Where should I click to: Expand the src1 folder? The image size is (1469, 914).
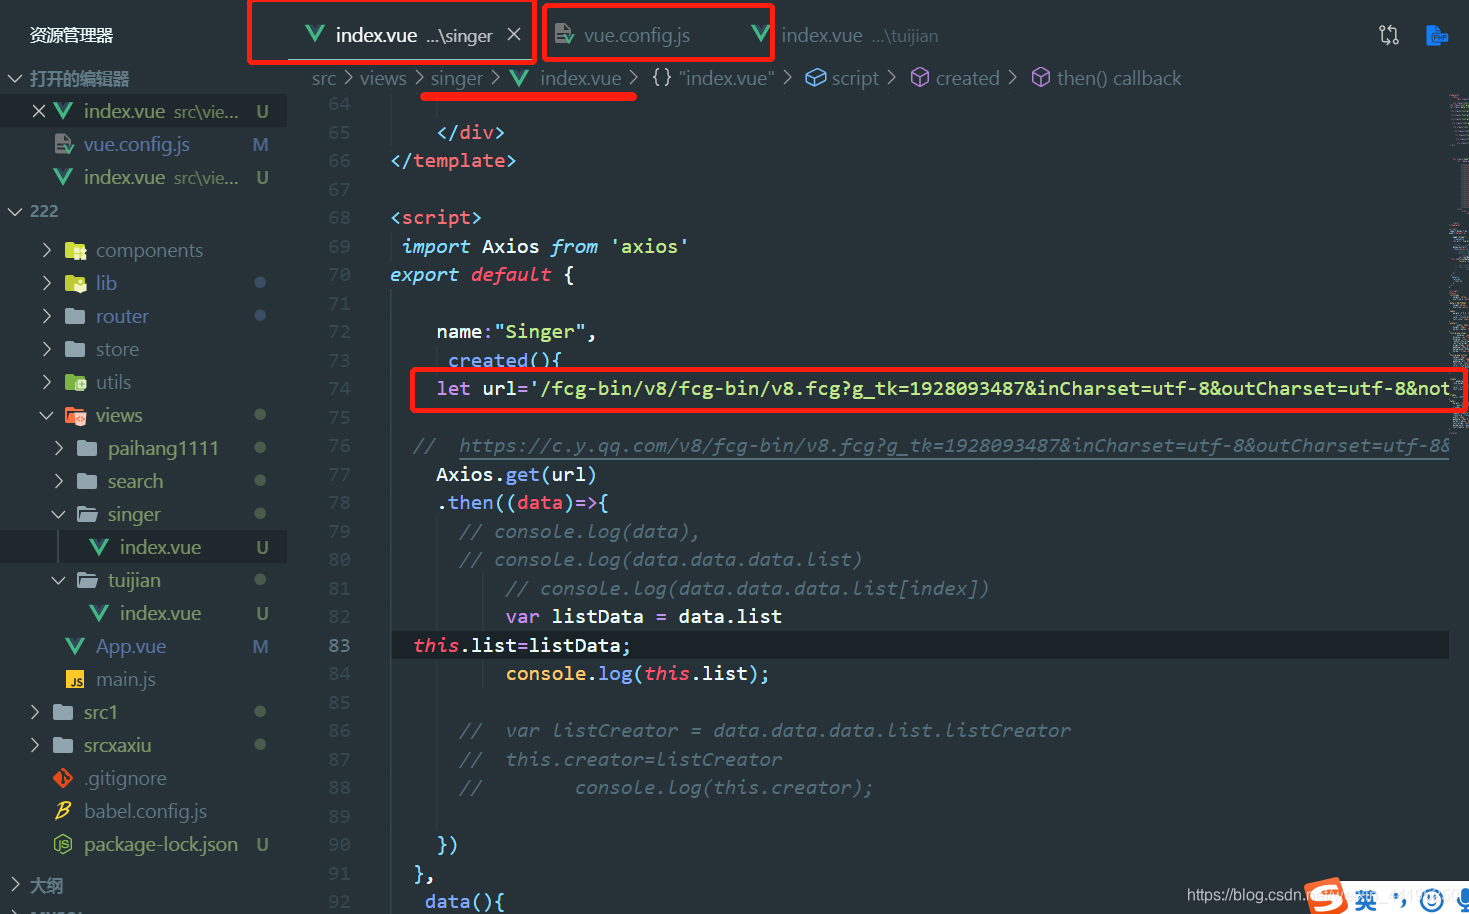[35, 712]
